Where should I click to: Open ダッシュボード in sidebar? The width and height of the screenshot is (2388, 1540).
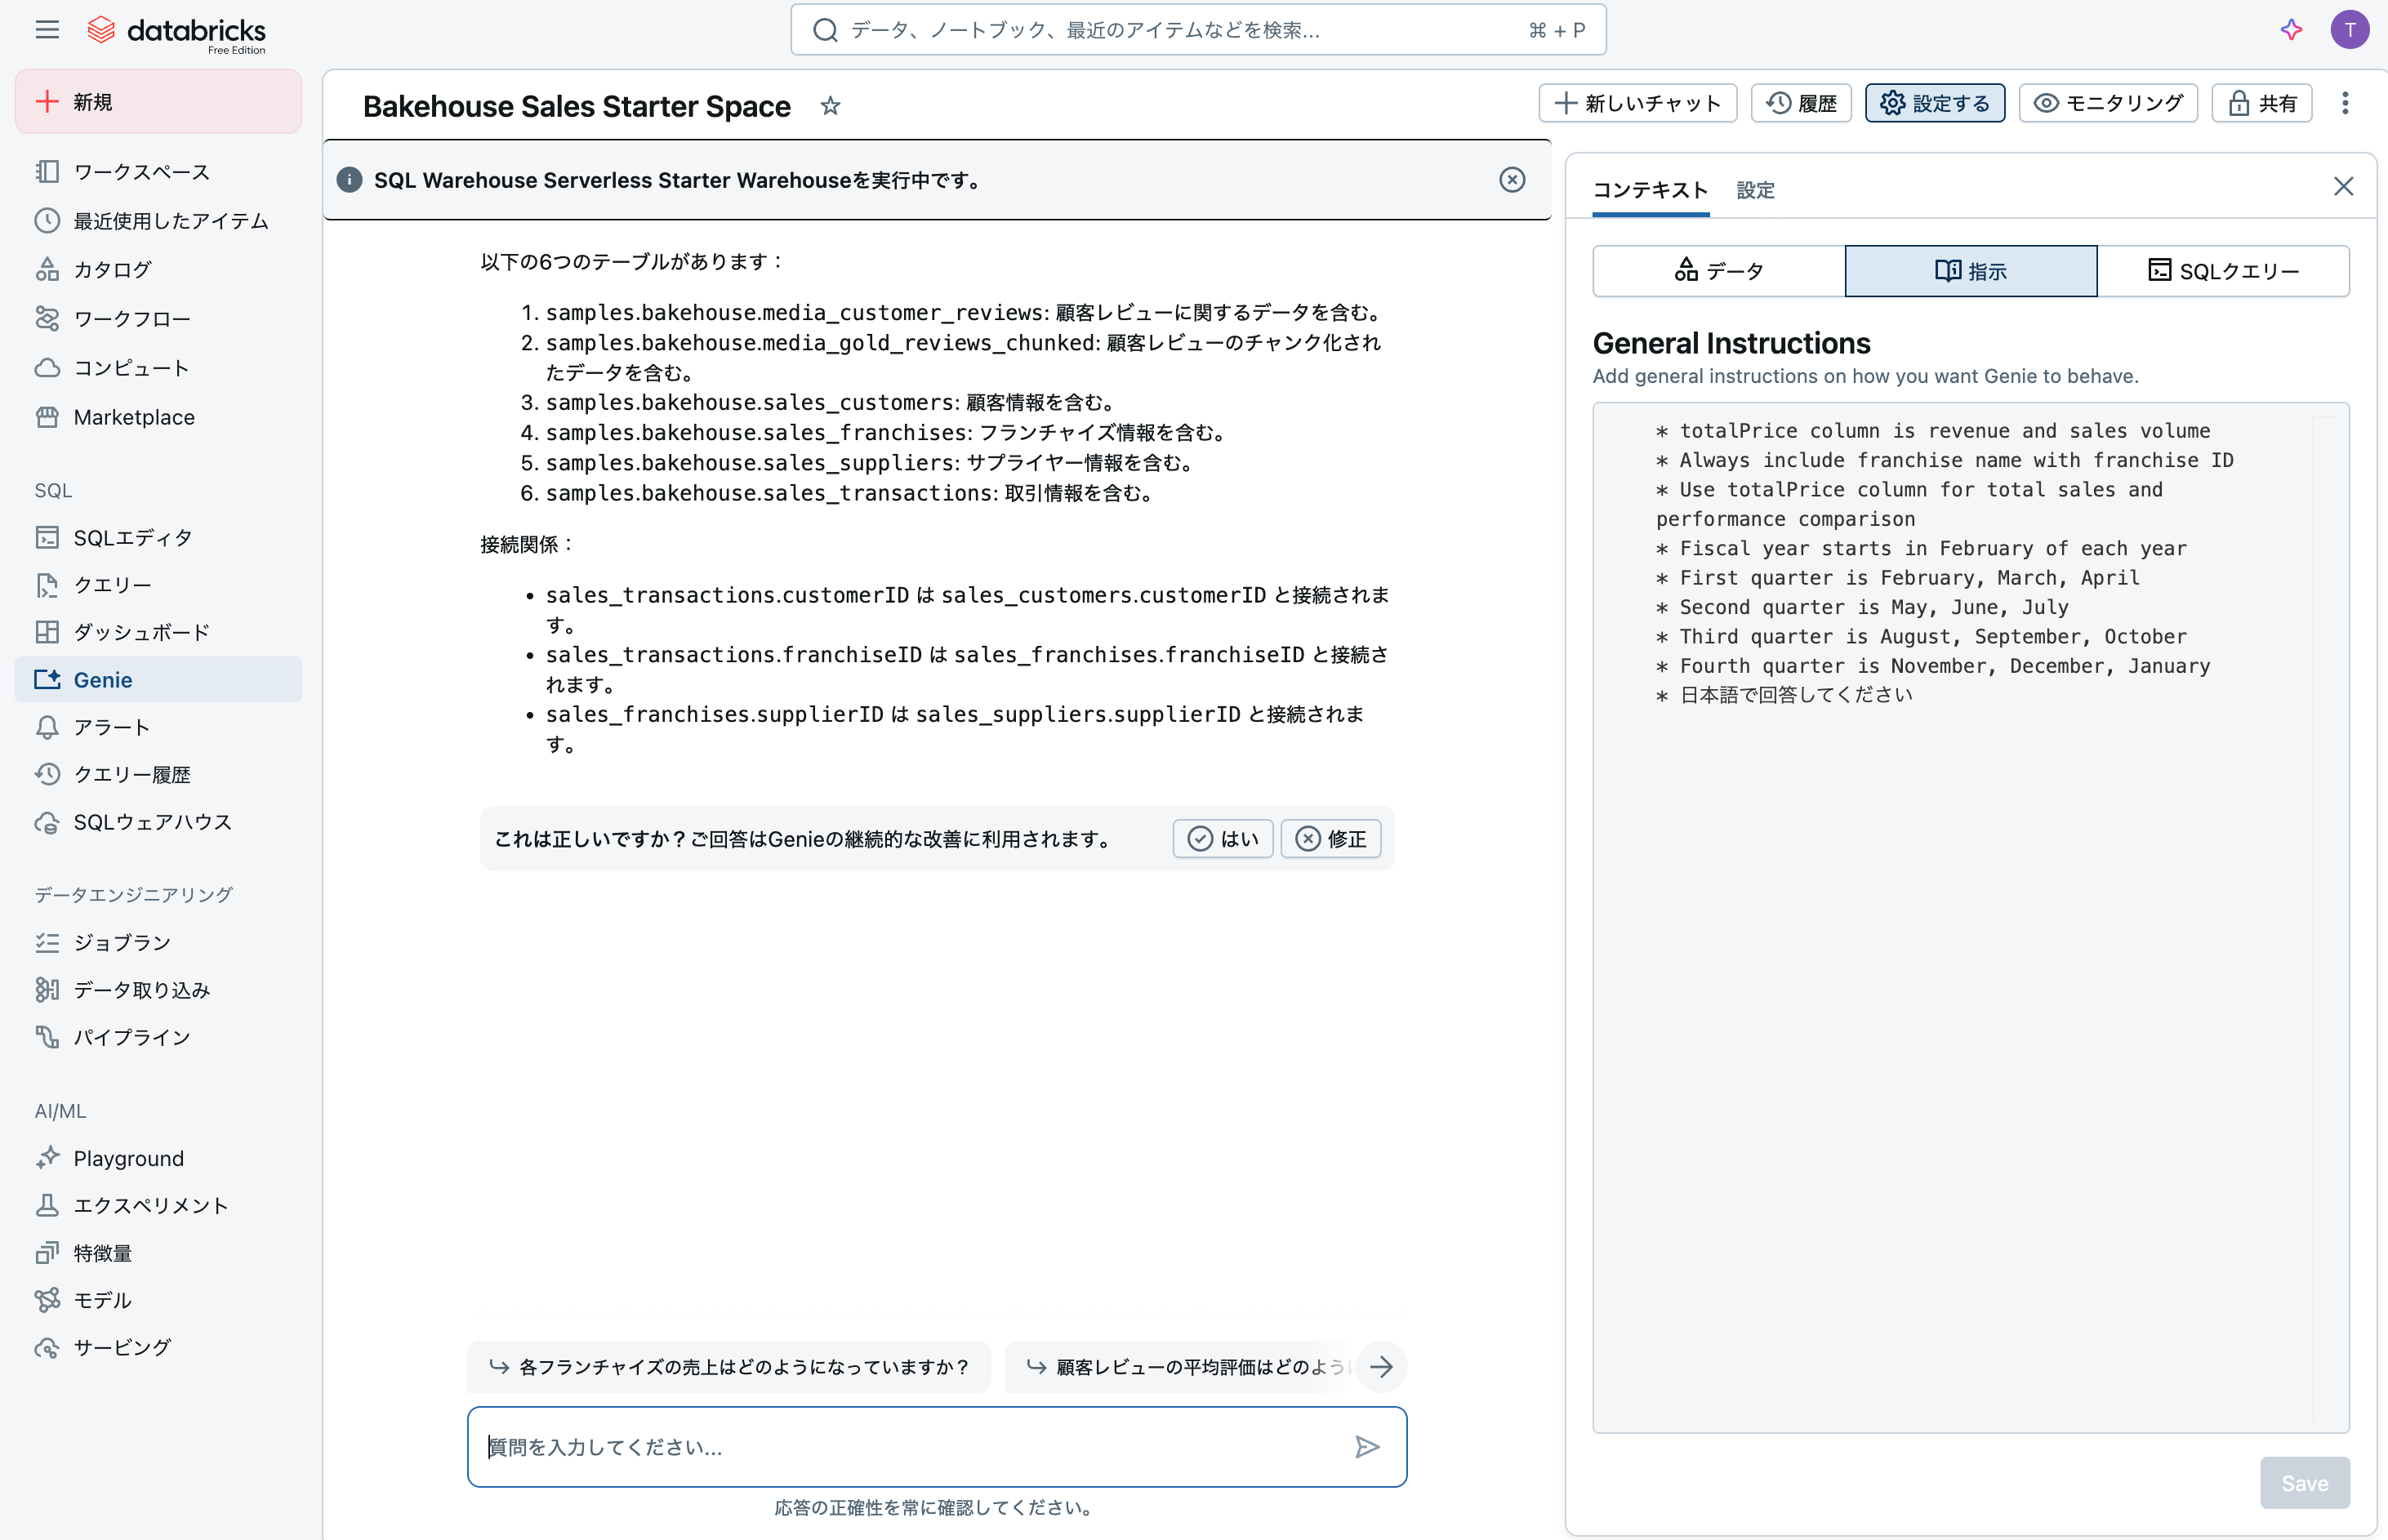[158, 633]
